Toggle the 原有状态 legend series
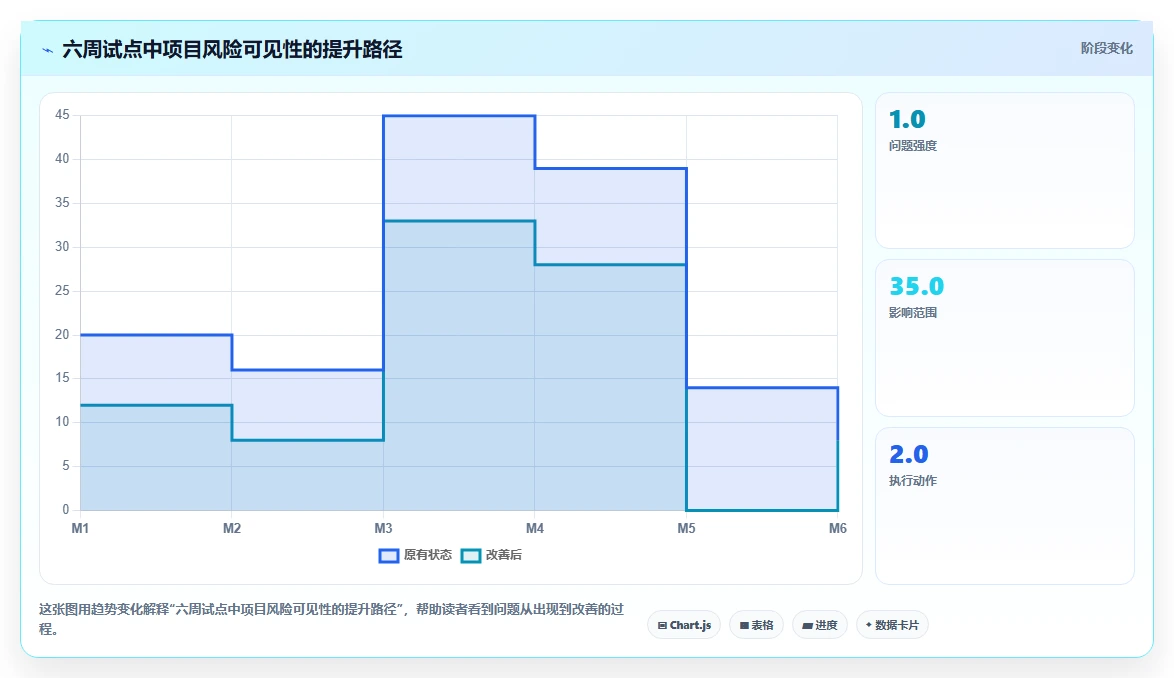Viewport: 1174px width, 678px height. [x=416, y=555]
